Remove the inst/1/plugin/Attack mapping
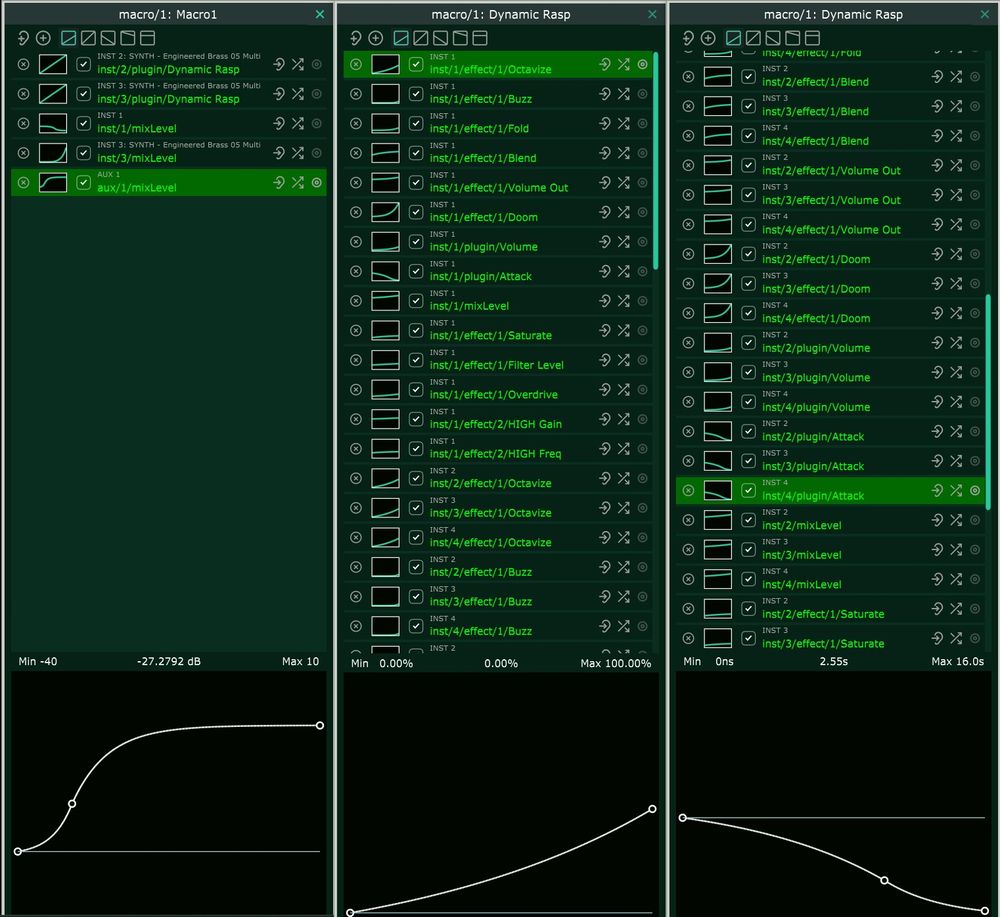This screenshot has height=917, width=1000. pyautogui.click(x=357, y=271)
